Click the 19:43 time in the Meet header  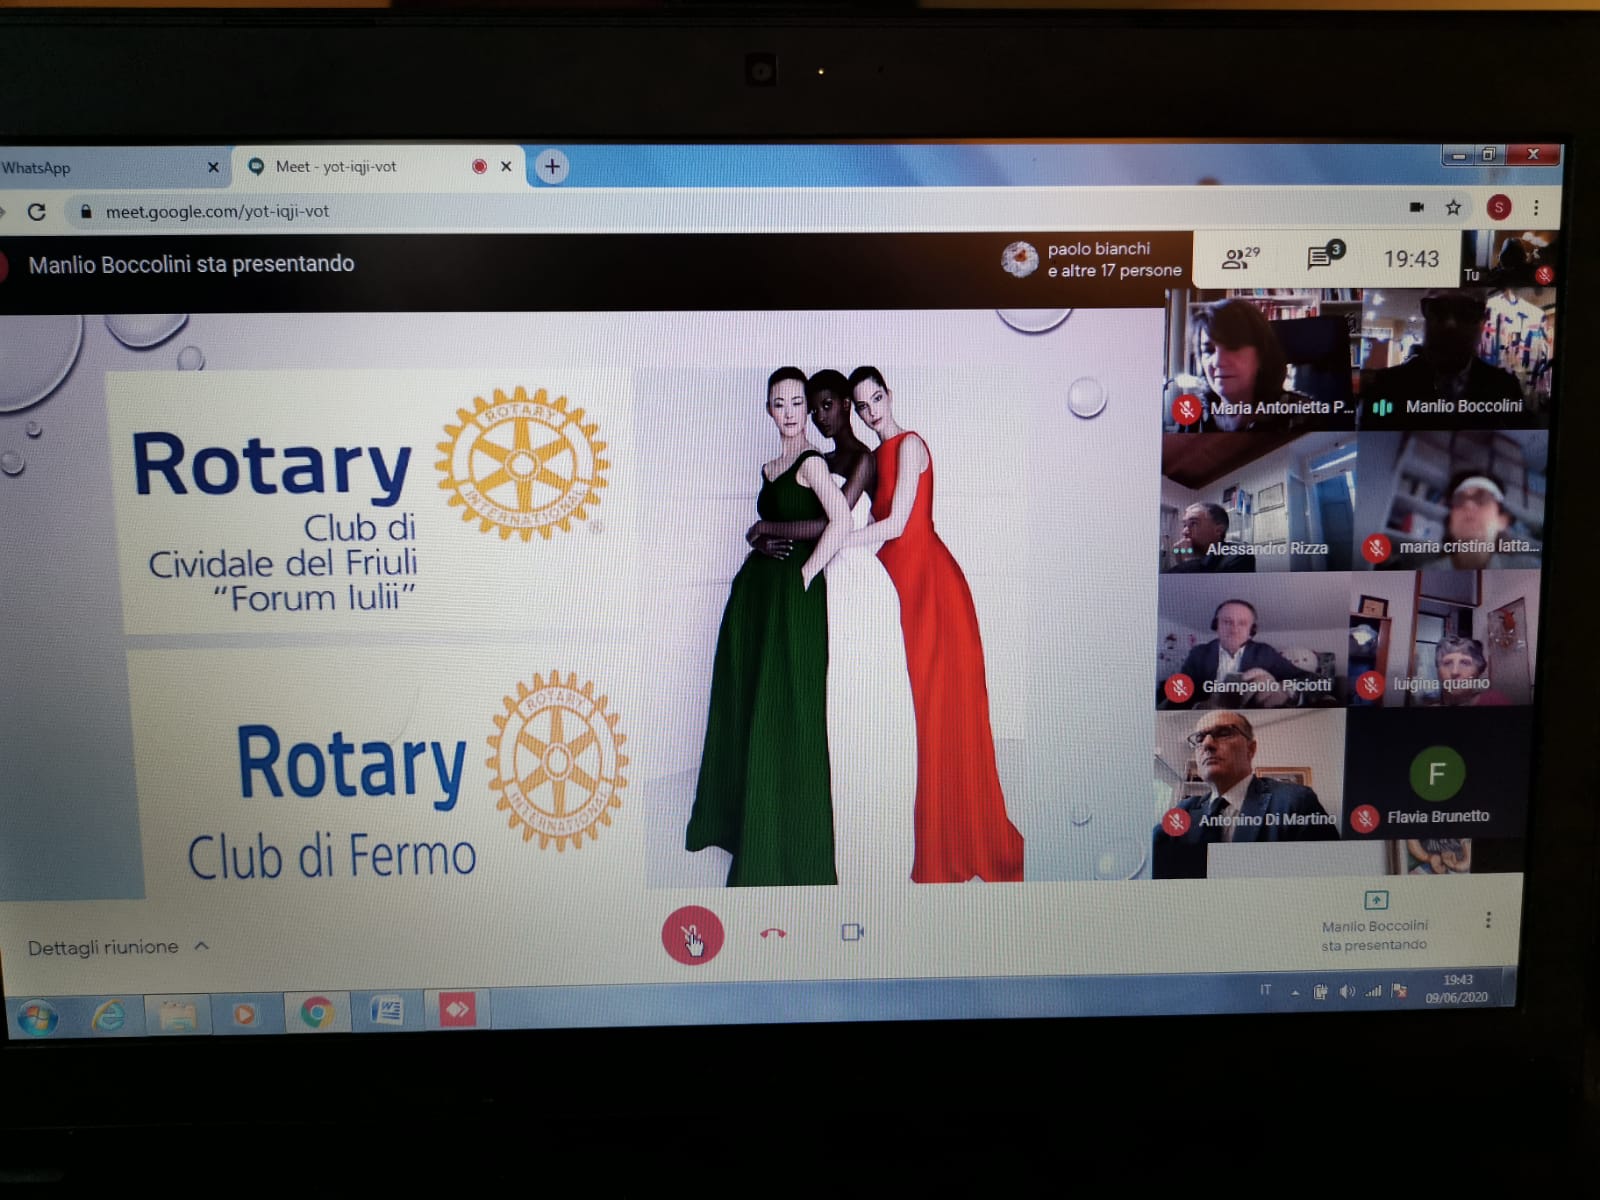pos(1411,259)
